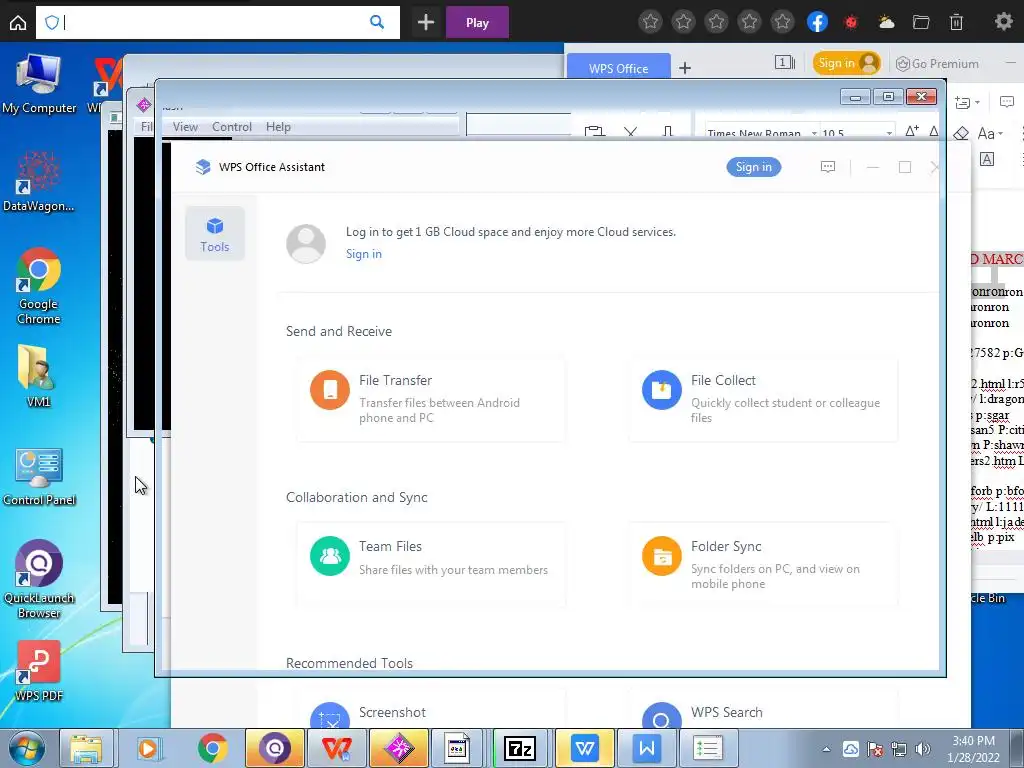Click the File Collect blue icon
The width and height of the screenshot is (1024, 768).
(662, 390)
